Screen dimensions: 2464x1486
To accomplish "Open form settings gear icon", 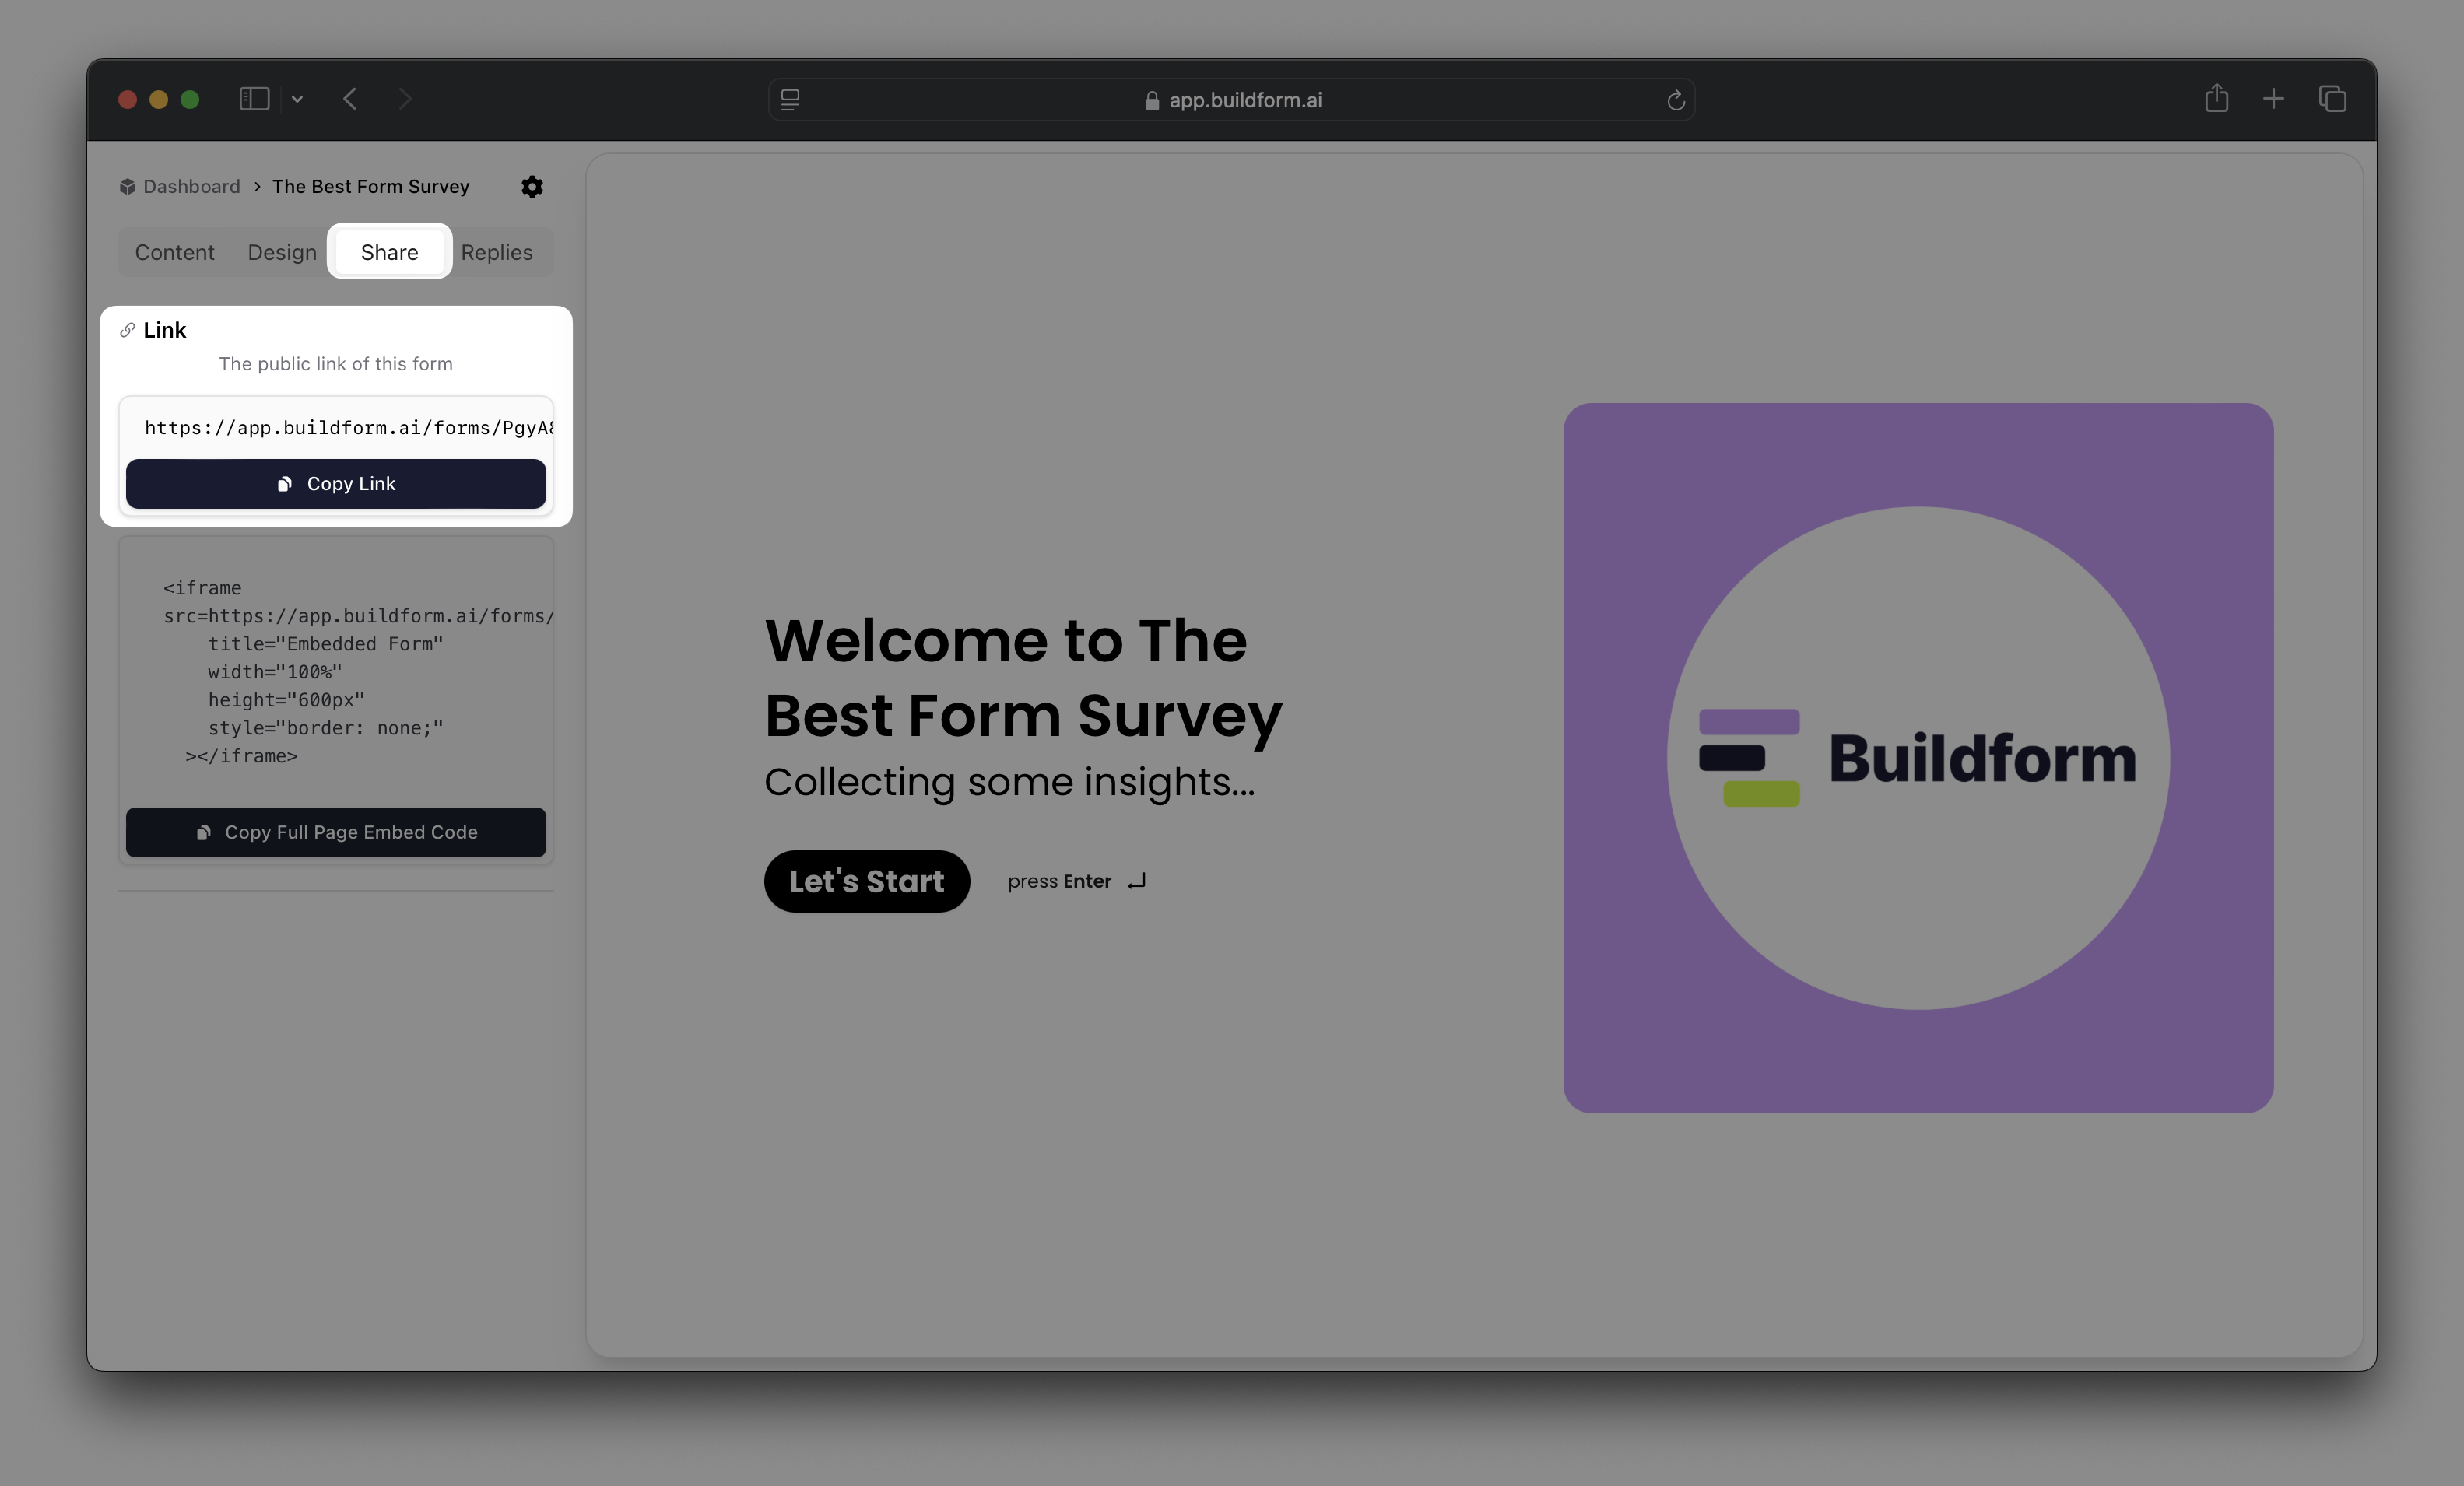I will [x=532, y=187].
